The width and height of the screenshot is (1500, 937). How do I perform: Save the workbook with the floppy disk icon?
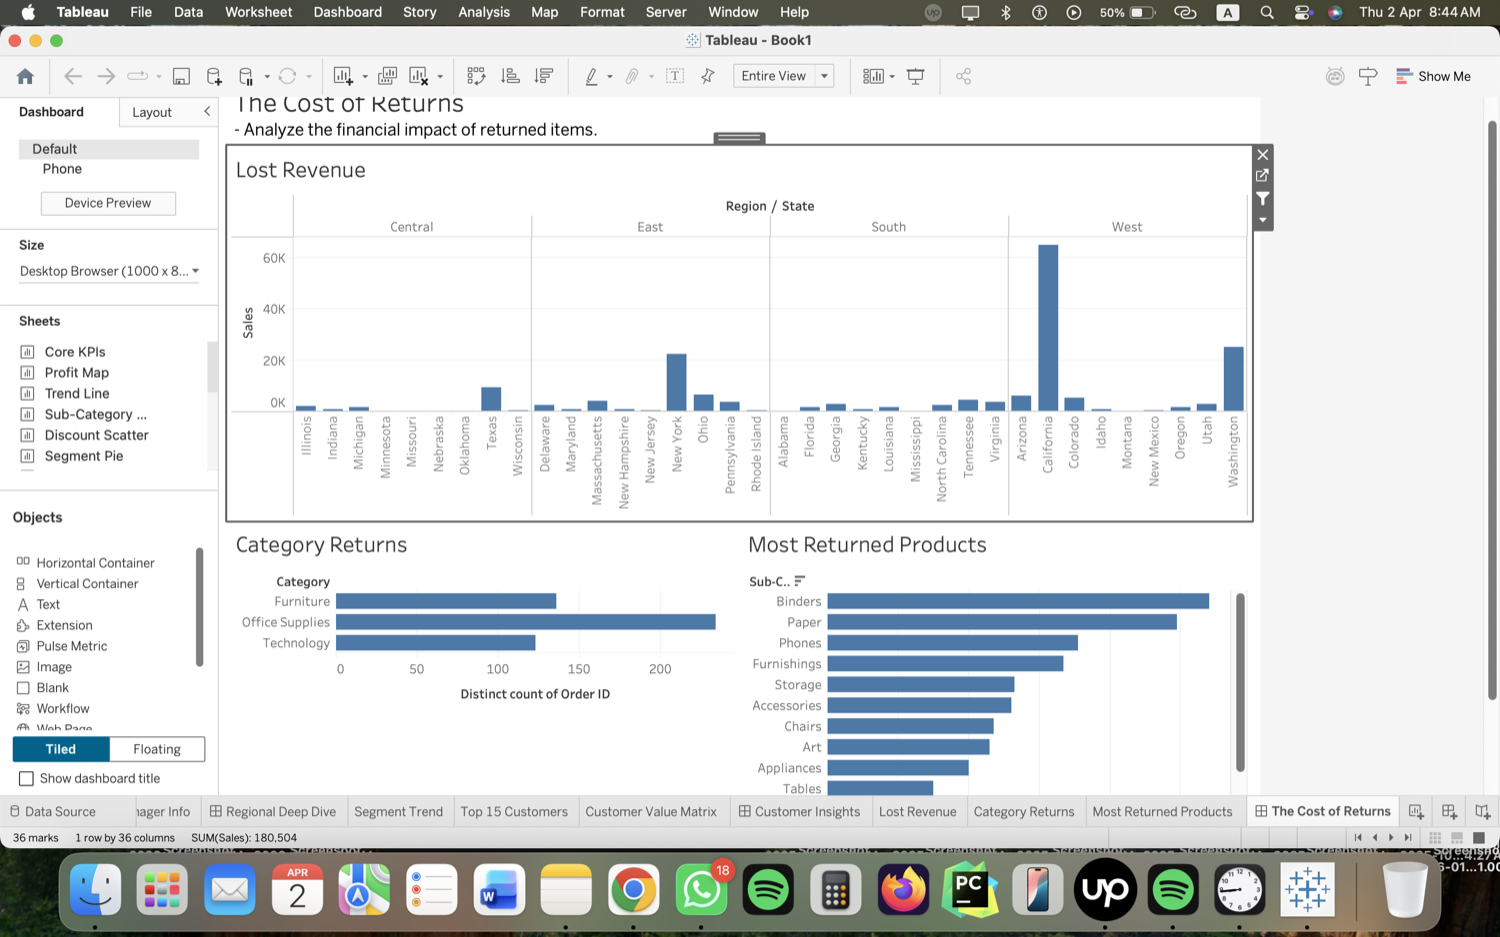(x=181, y=76)
